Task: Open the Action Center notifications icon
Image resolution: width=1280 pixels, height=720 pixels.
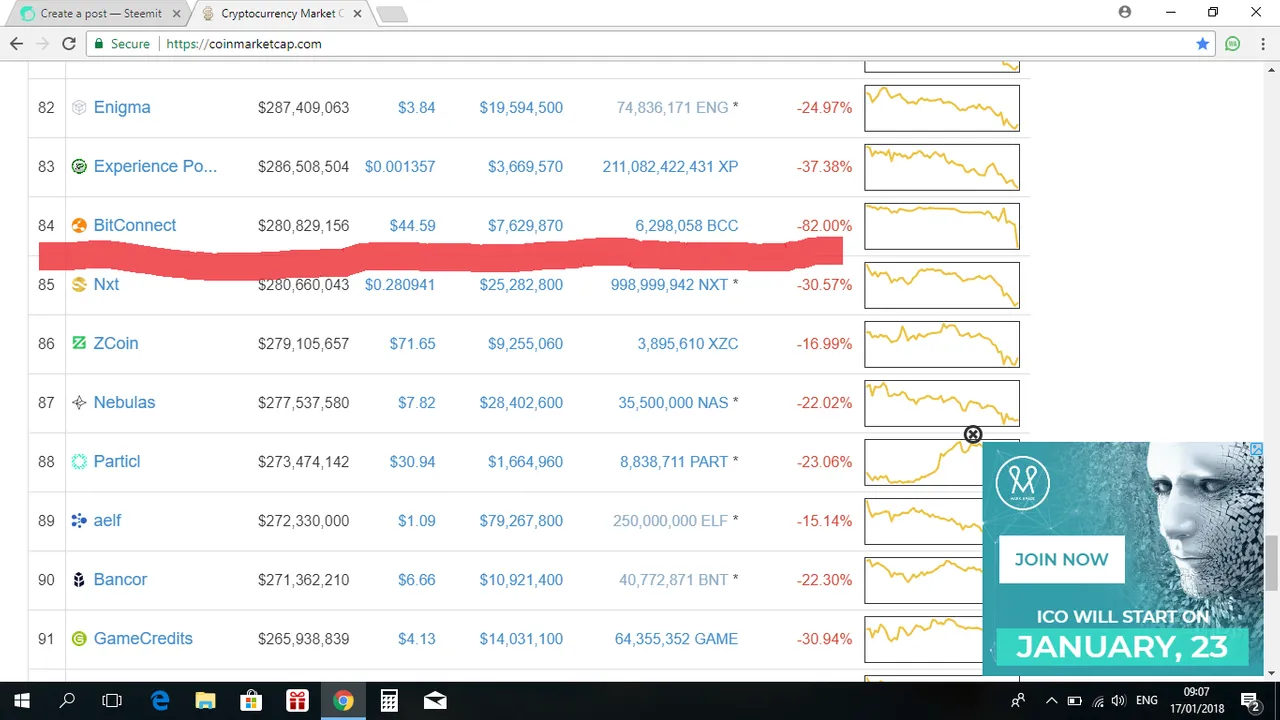Action: (1250, 701)
